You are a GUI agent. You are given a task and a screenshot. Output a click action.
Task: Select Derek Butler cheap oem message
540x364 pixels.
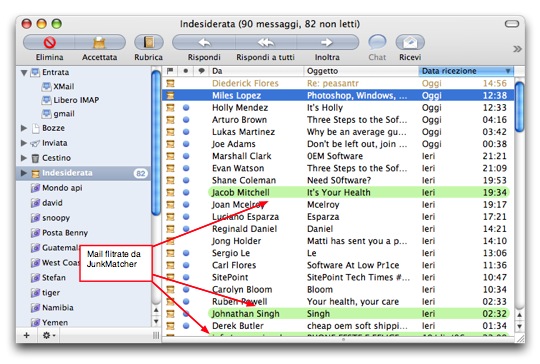click(x=338, y=326)
